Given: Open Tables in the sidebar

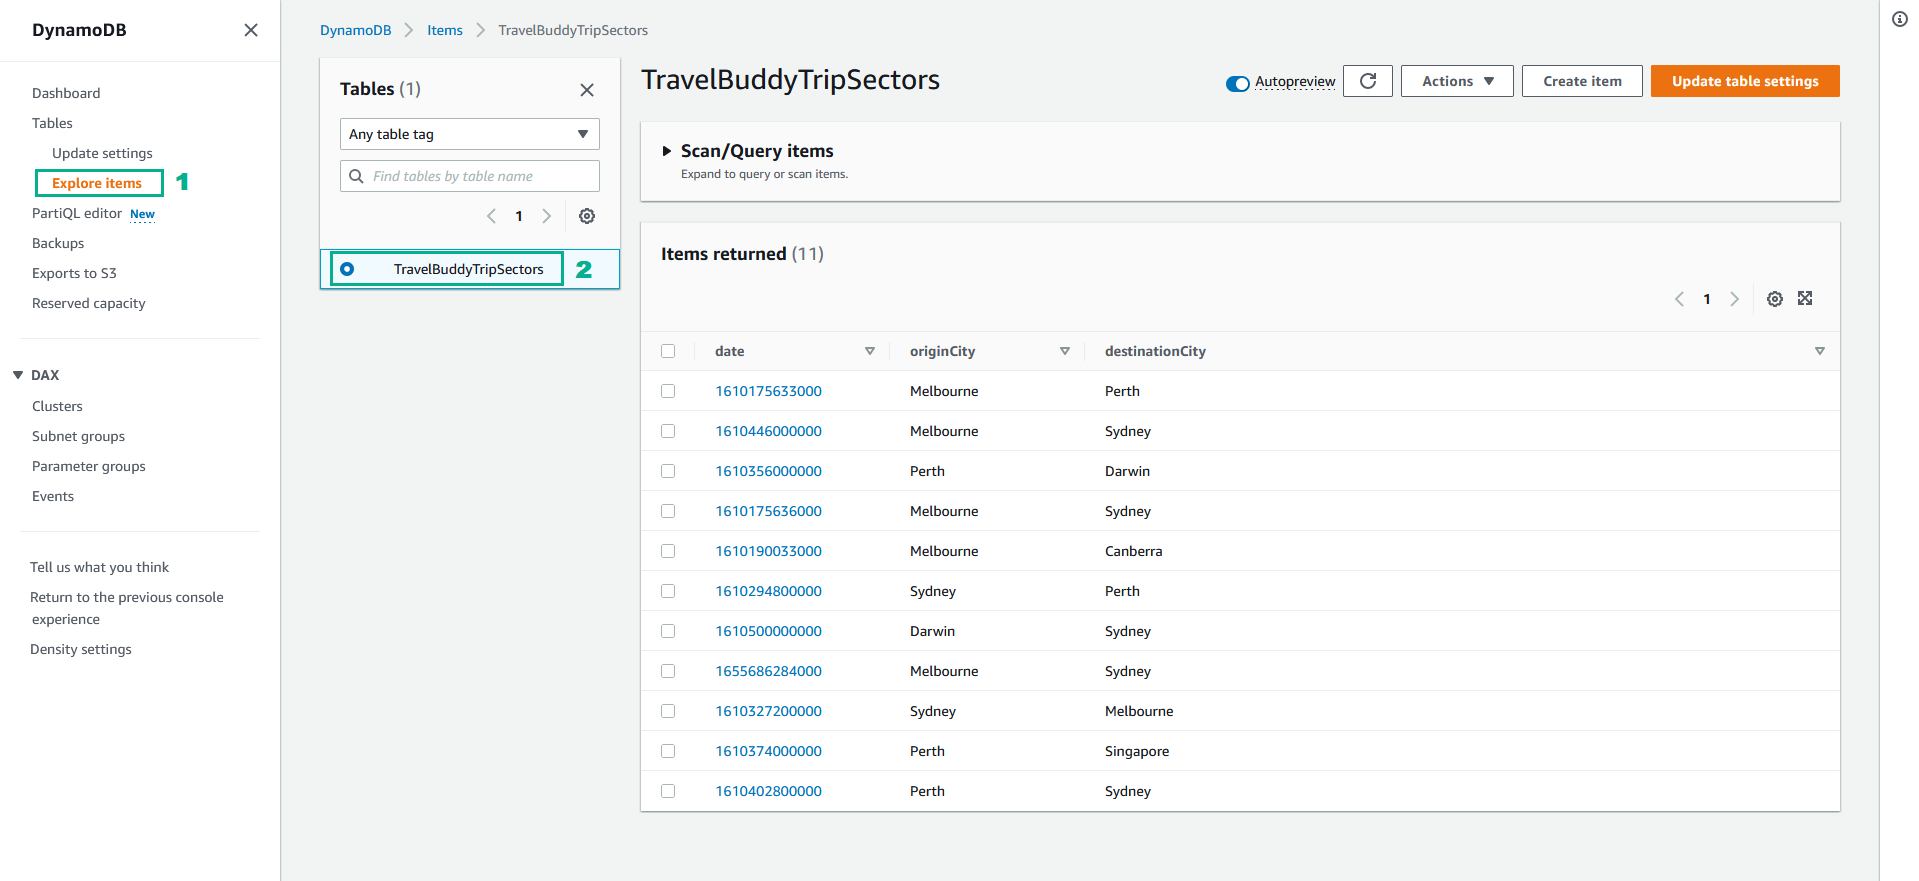Looking at the screenshot, I should [52, 123].
